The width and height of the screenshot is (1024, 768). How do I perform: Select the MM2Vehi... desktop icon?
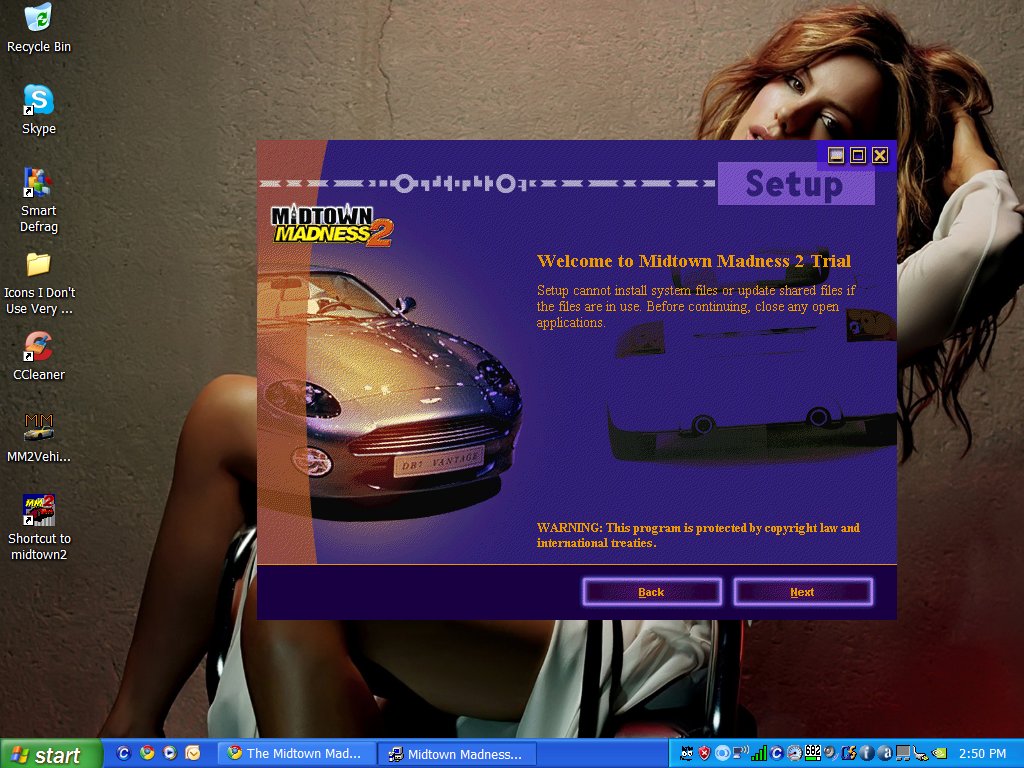(39, 438)
